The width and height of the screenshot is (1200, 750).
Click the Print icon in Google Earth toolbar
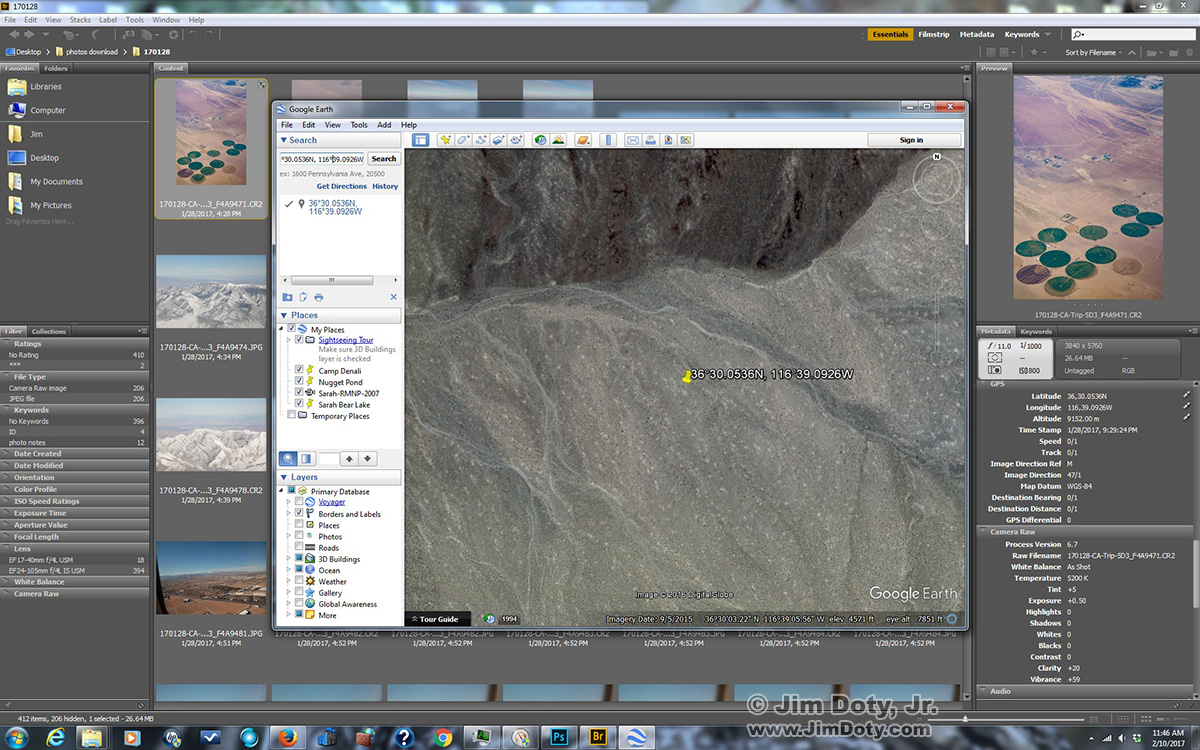(650, 140)
